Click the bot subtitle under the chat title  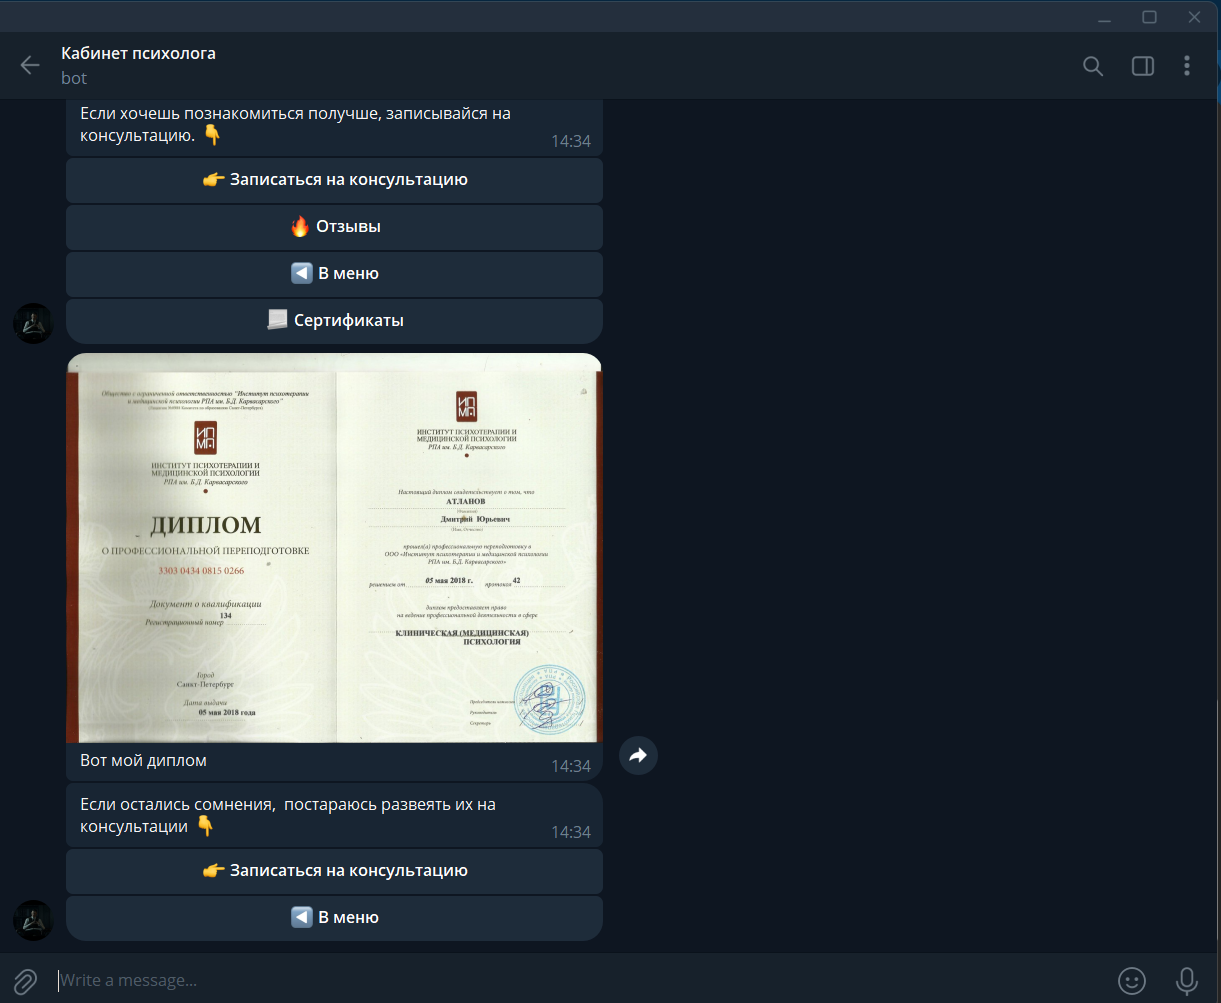click(74, 78)
